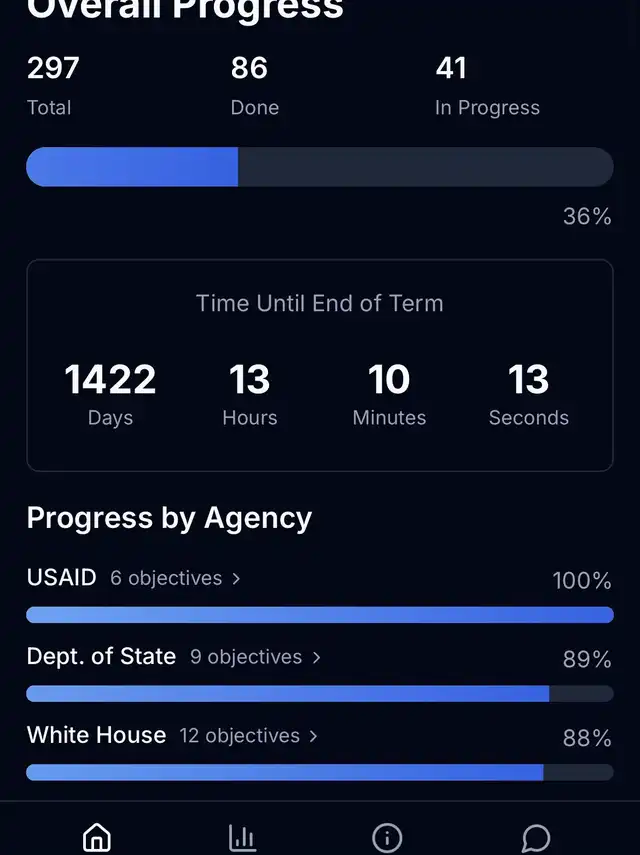
Task: Open the bar chart statistics icon
Action: point(242,837)
